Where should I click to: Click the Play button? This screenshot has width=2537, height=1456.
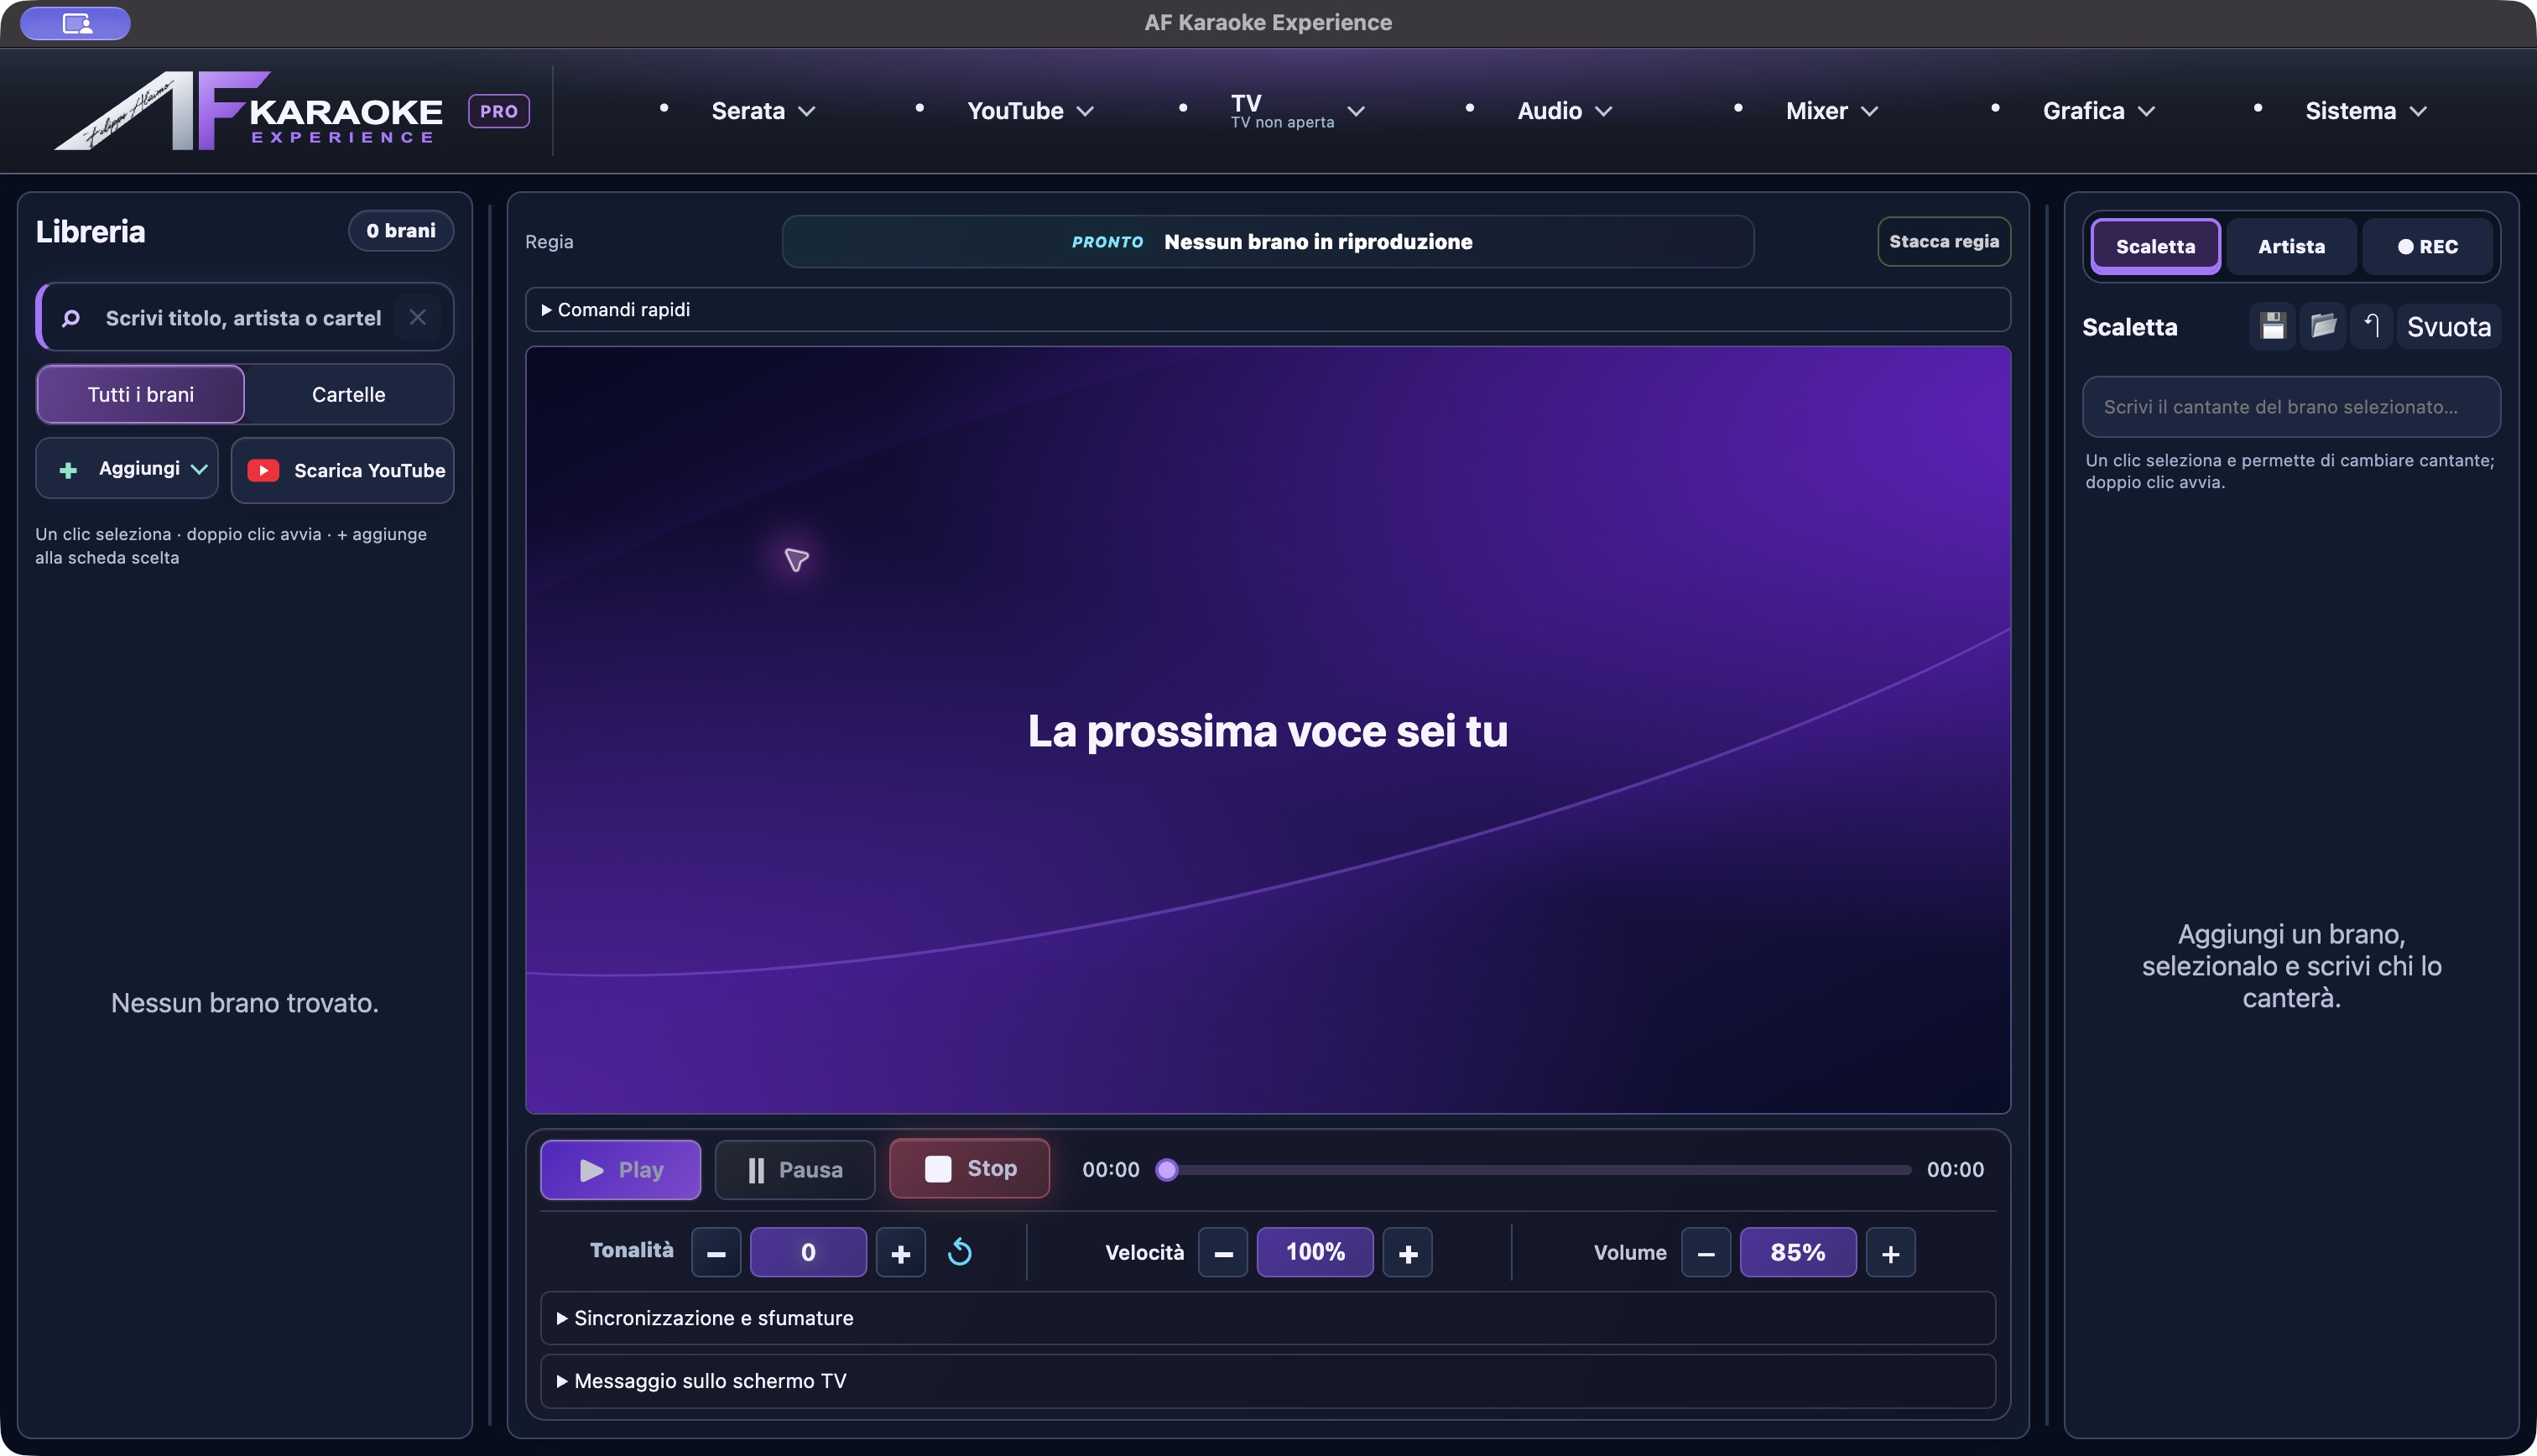(x=621, y=1169)
